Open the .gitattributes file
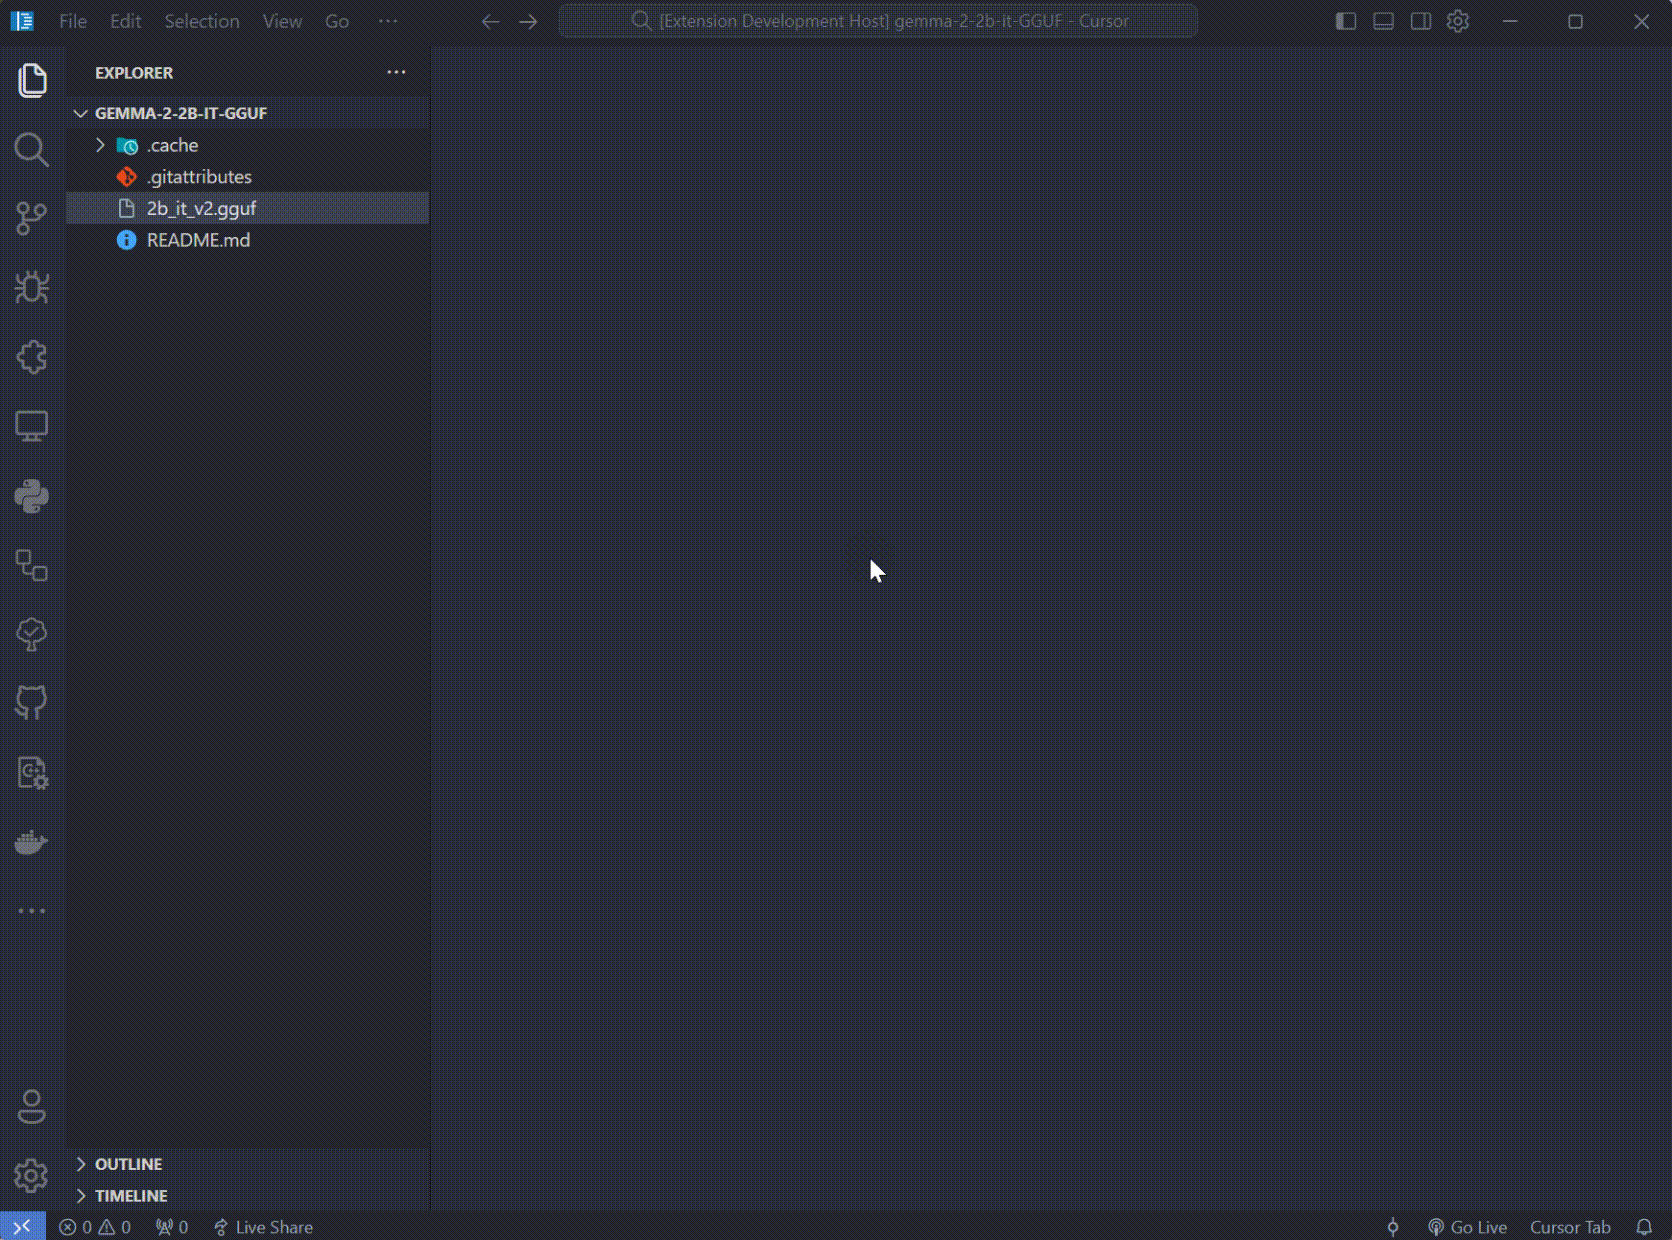The width and height of the screenshot is (1672, 1240). (248, 177)
